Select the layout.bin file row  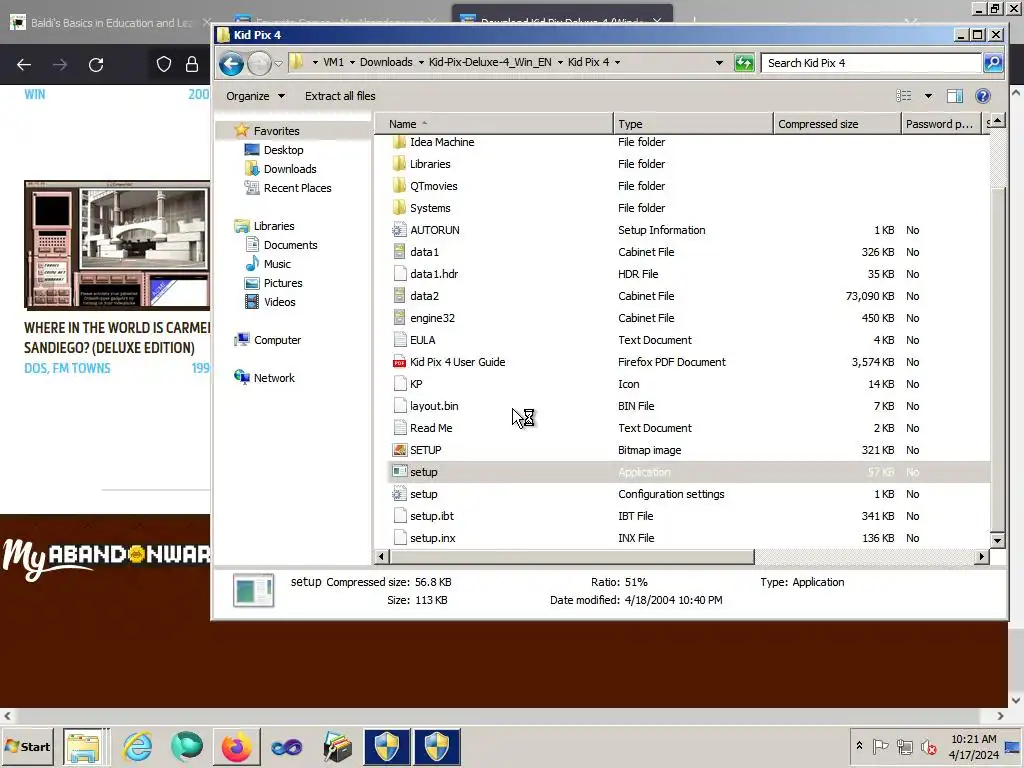pos(689,406)
